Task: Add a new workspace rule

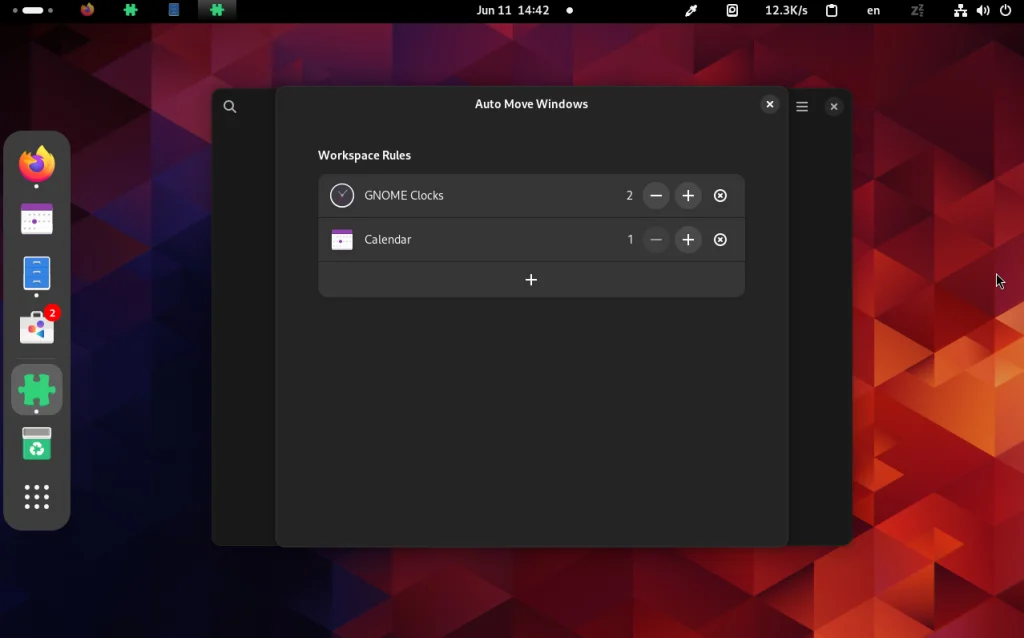Action: pos(531,280)
